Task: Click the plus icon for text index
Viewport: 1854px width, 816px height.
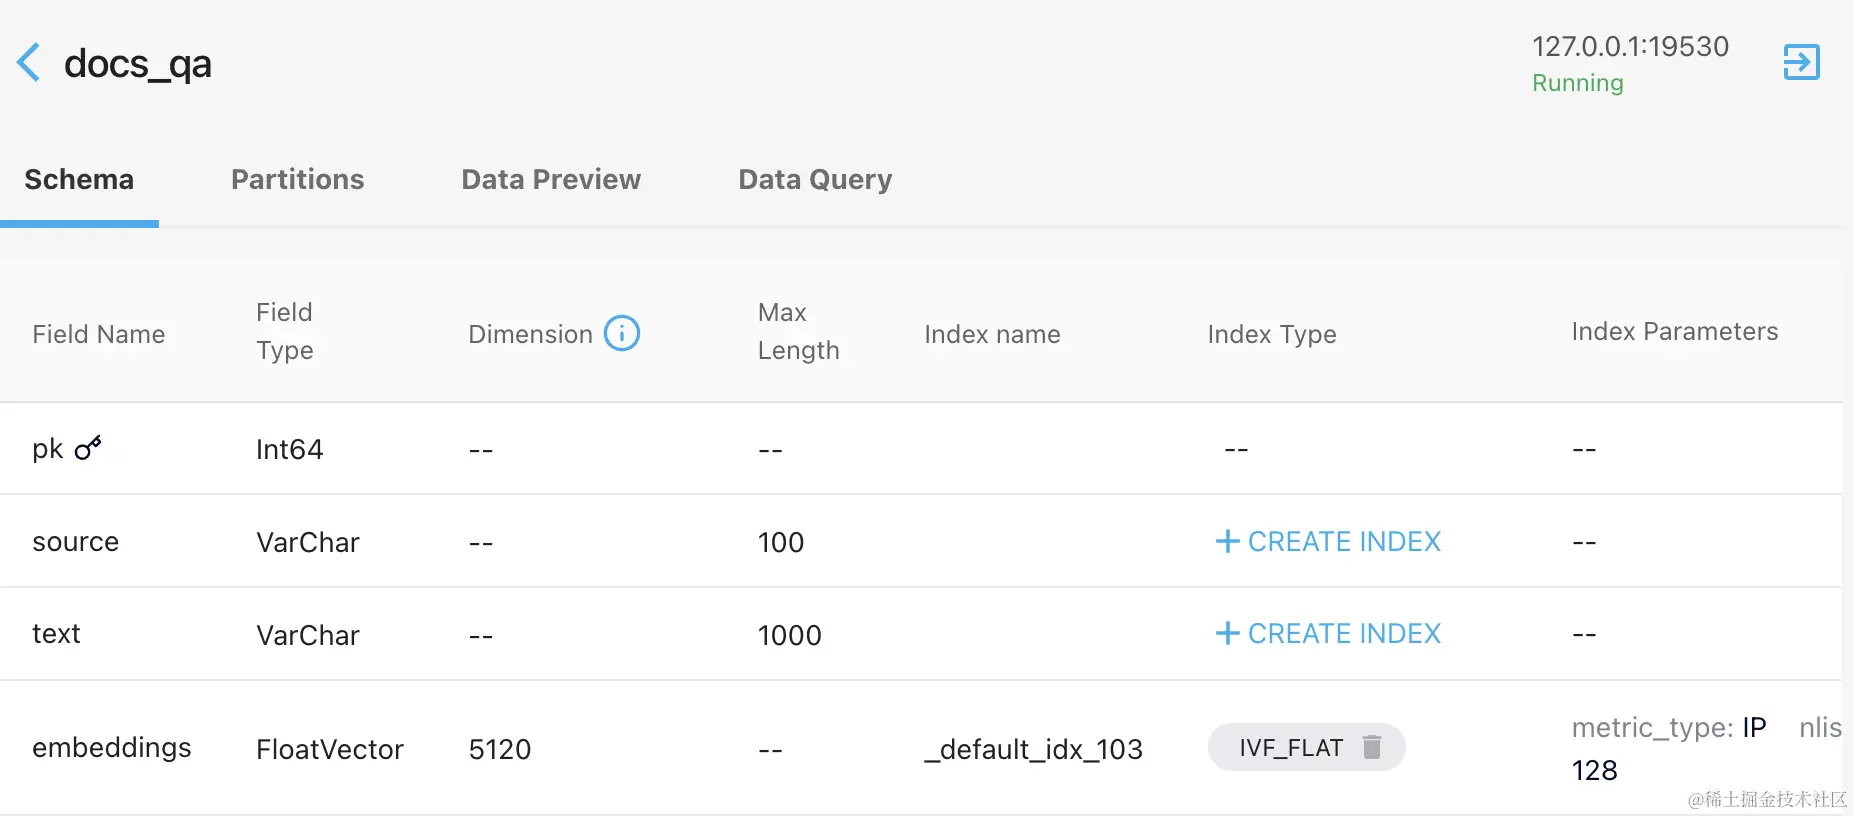Action: click(1227, 633)
